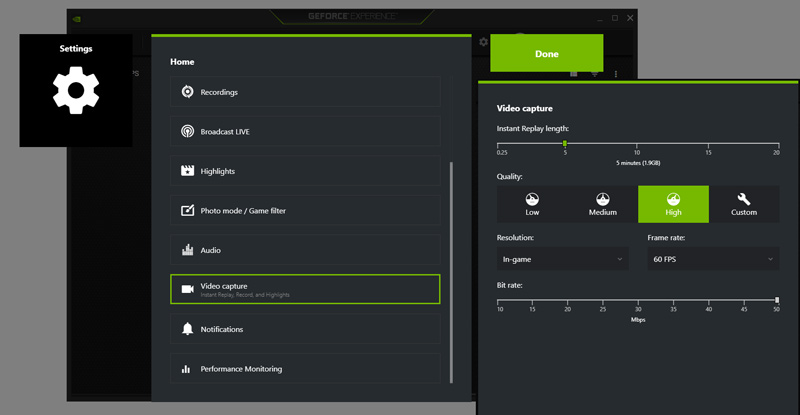Open the Resolution In-game dropdown
The height and width of the screenshot is (415, 800).
[x=563, y=259]
